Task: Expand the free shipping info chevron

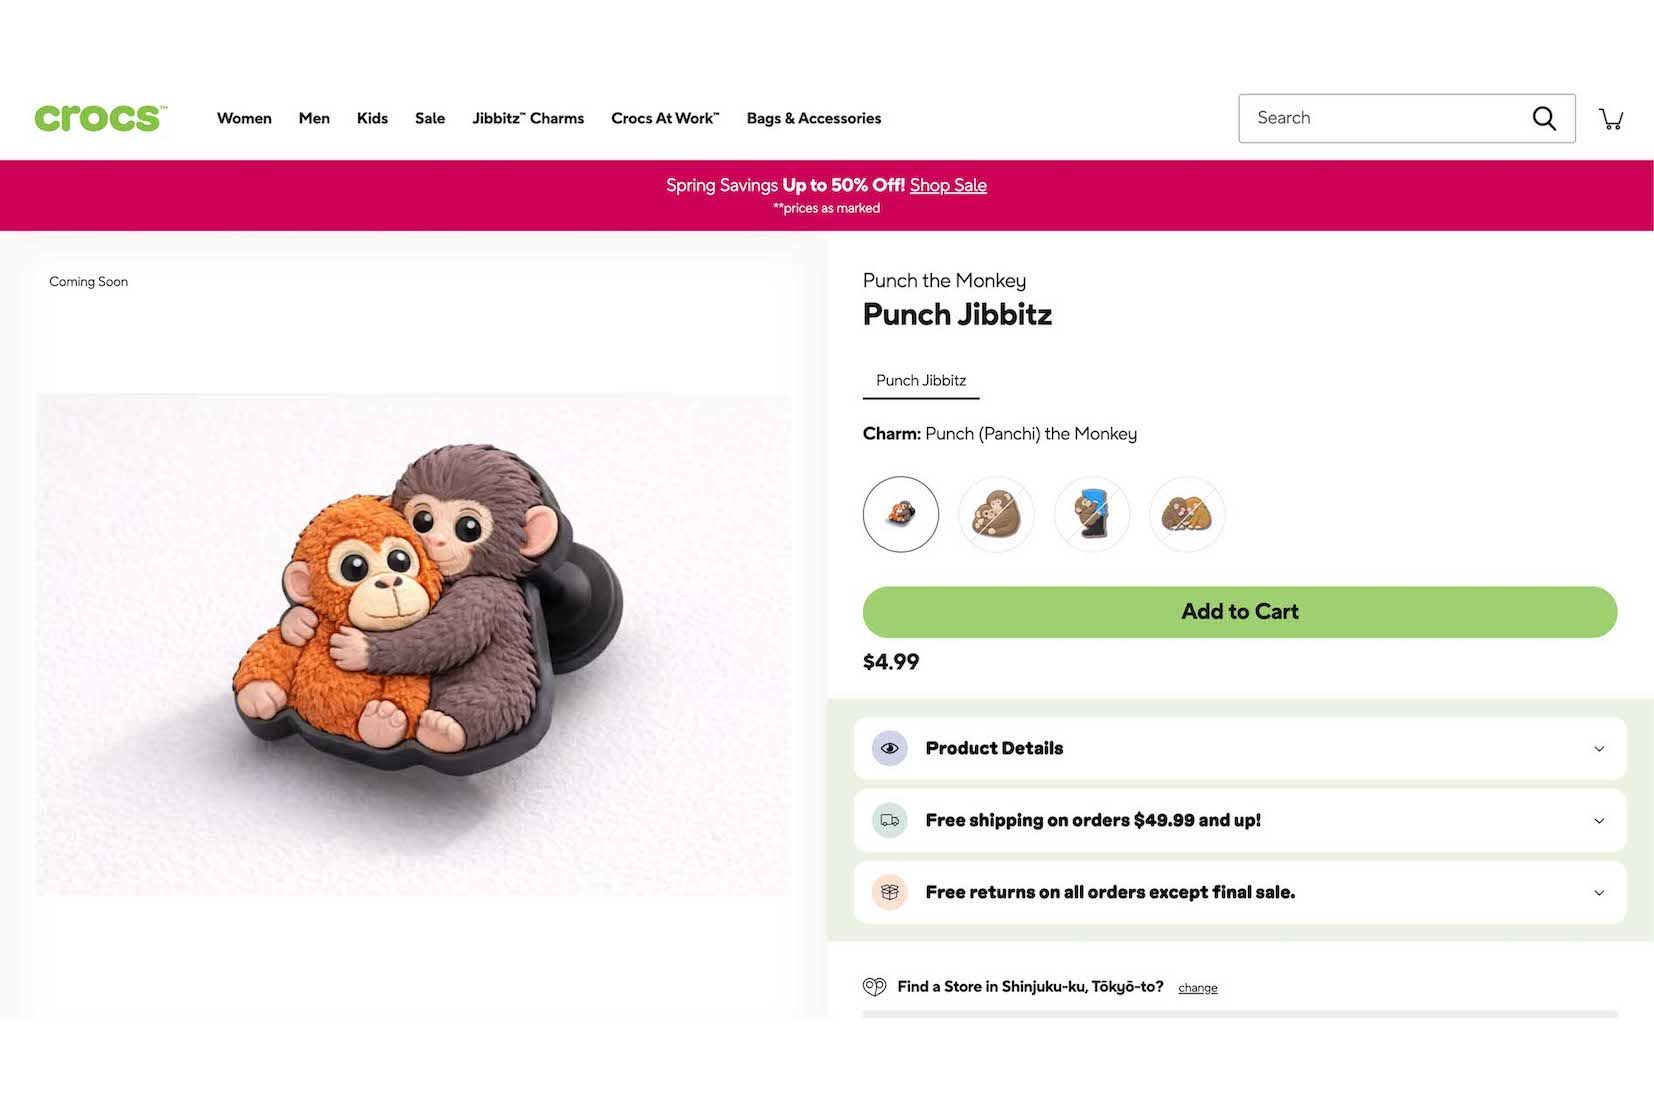Action: [x=1598, y=821]
